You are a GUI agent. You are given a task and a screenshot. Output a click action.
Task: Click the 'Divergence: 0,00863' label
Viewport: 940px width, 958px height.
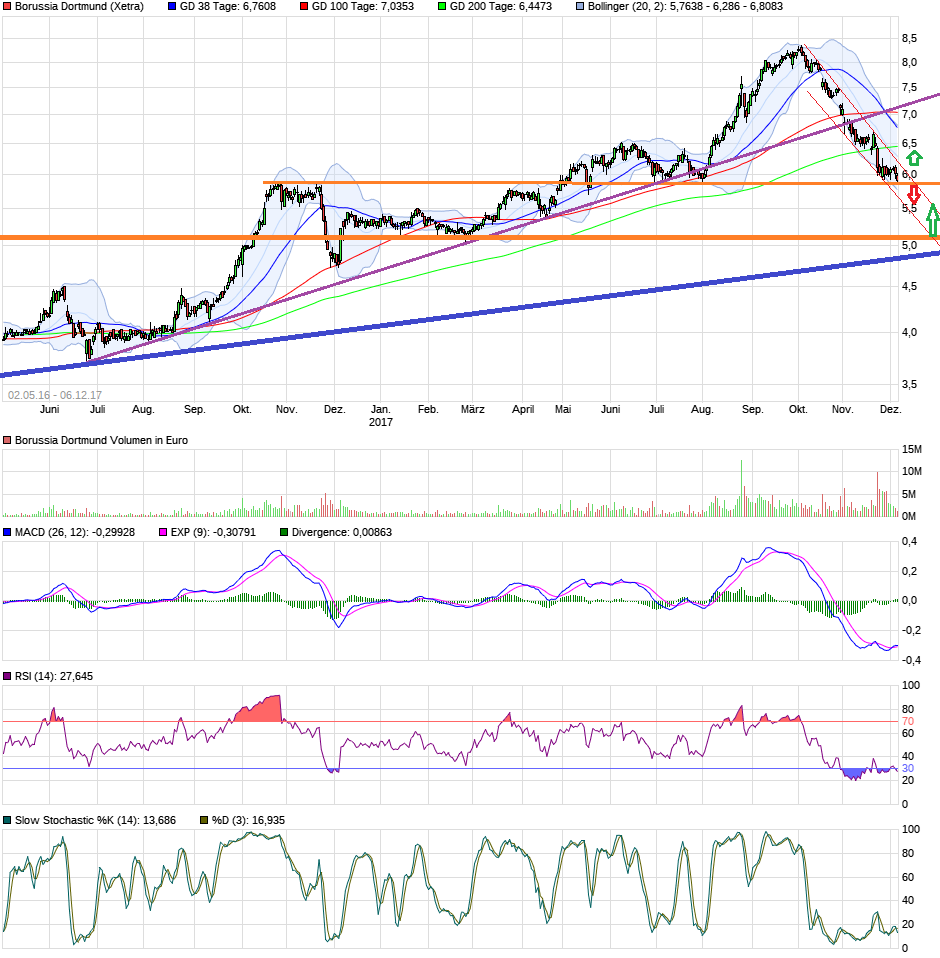(x=342, y=533)
